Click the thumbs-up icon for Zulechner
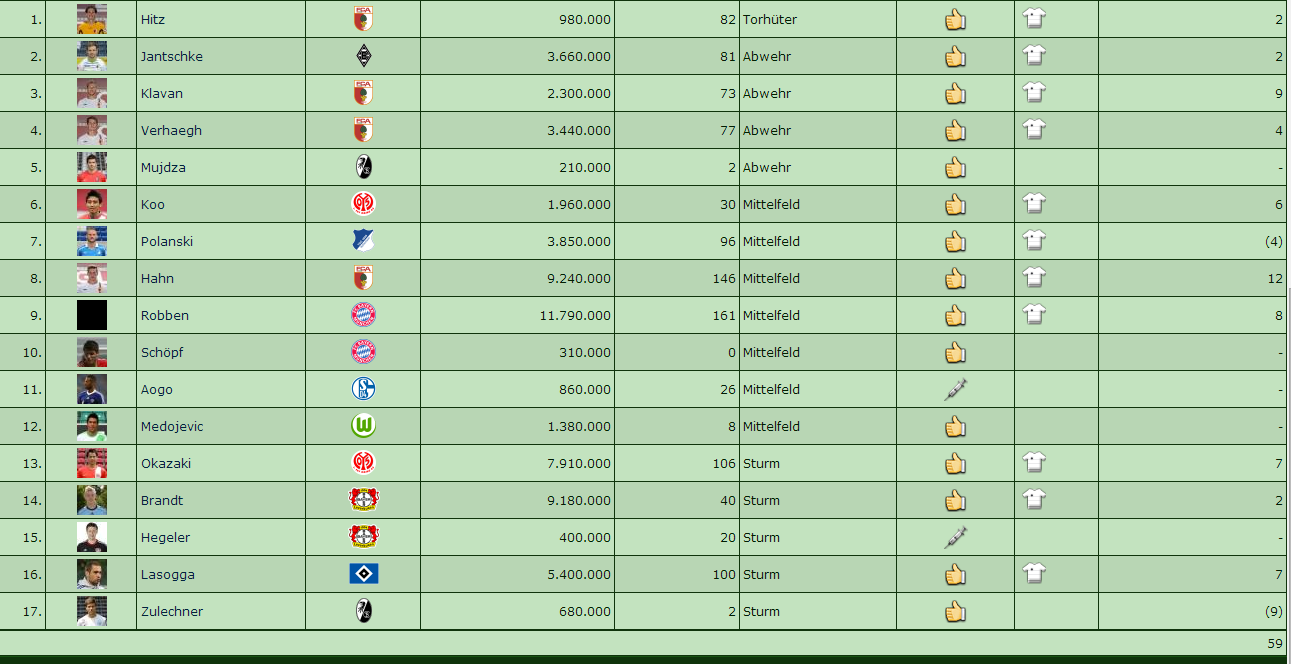 pyautogui.click(x=955, y=611)
